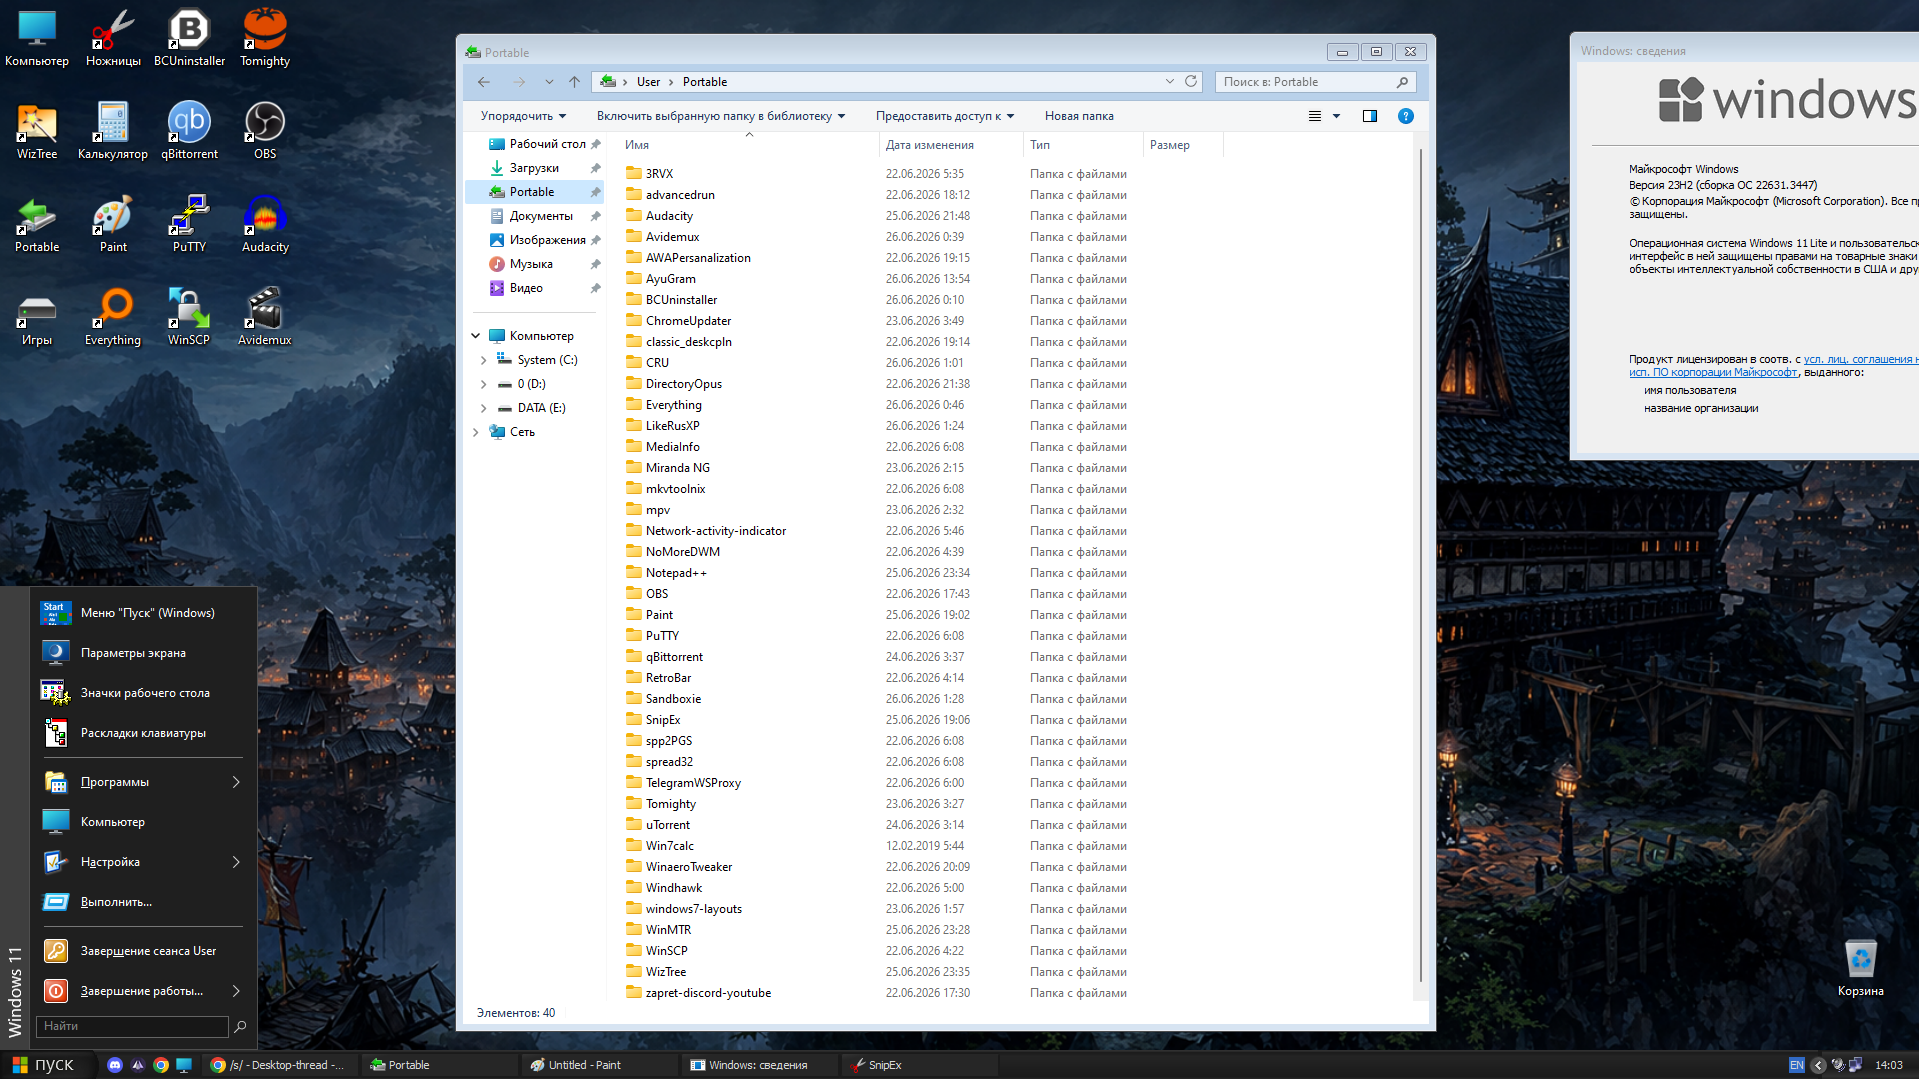Screen dimensions: 1919x1079
Task: Launch qBittorrent from the desktop
Action: point(189,131)
